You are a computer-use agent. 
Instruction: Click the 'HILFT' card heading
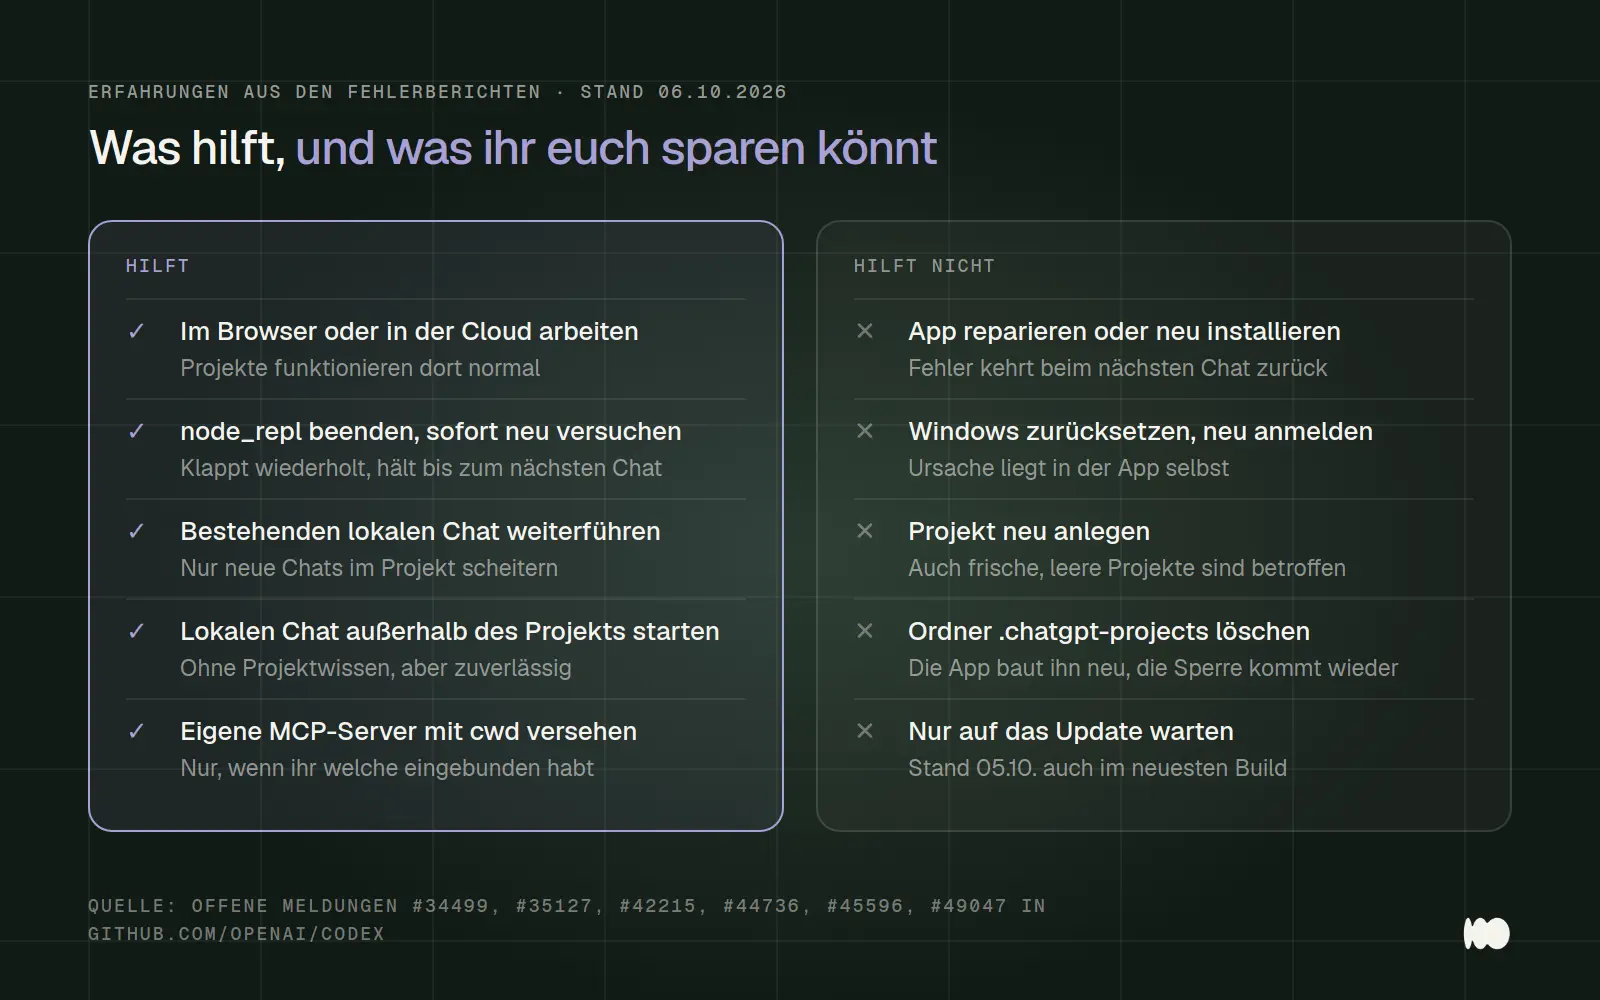(157, 266)
